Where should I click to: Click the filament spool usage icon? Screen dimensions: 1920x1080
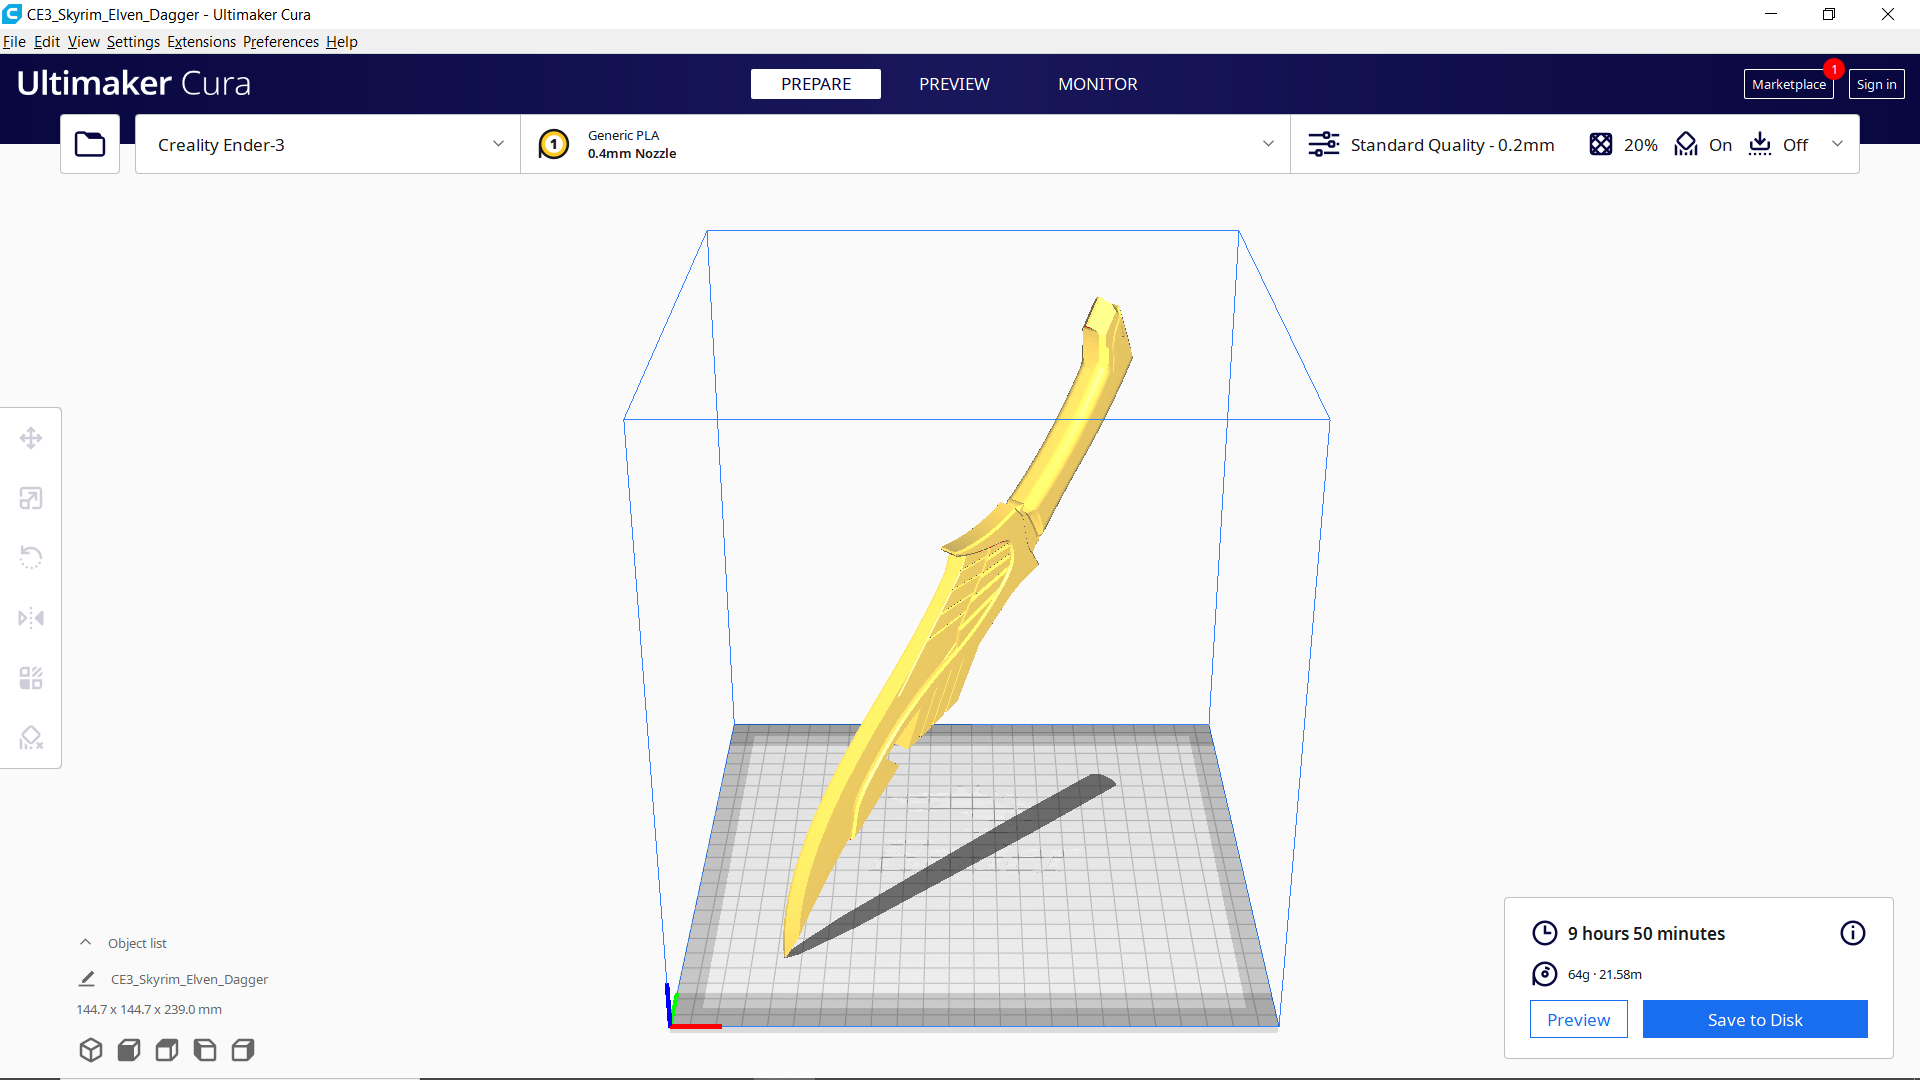point(1545,974)
